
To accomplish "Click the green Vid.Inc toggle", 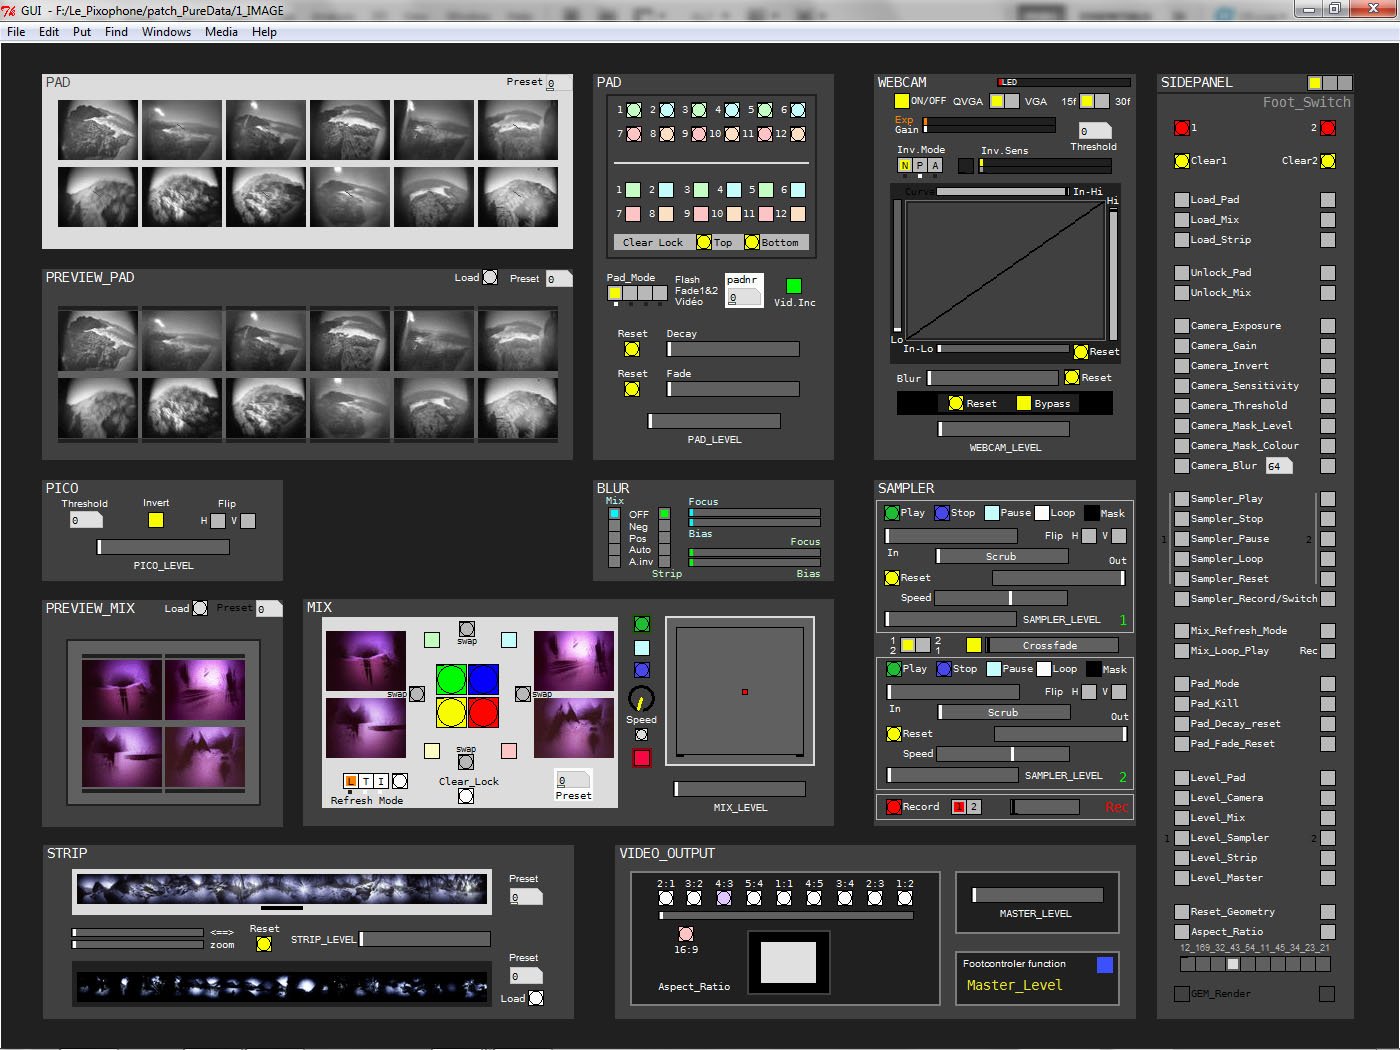I will tap(794, 286).
